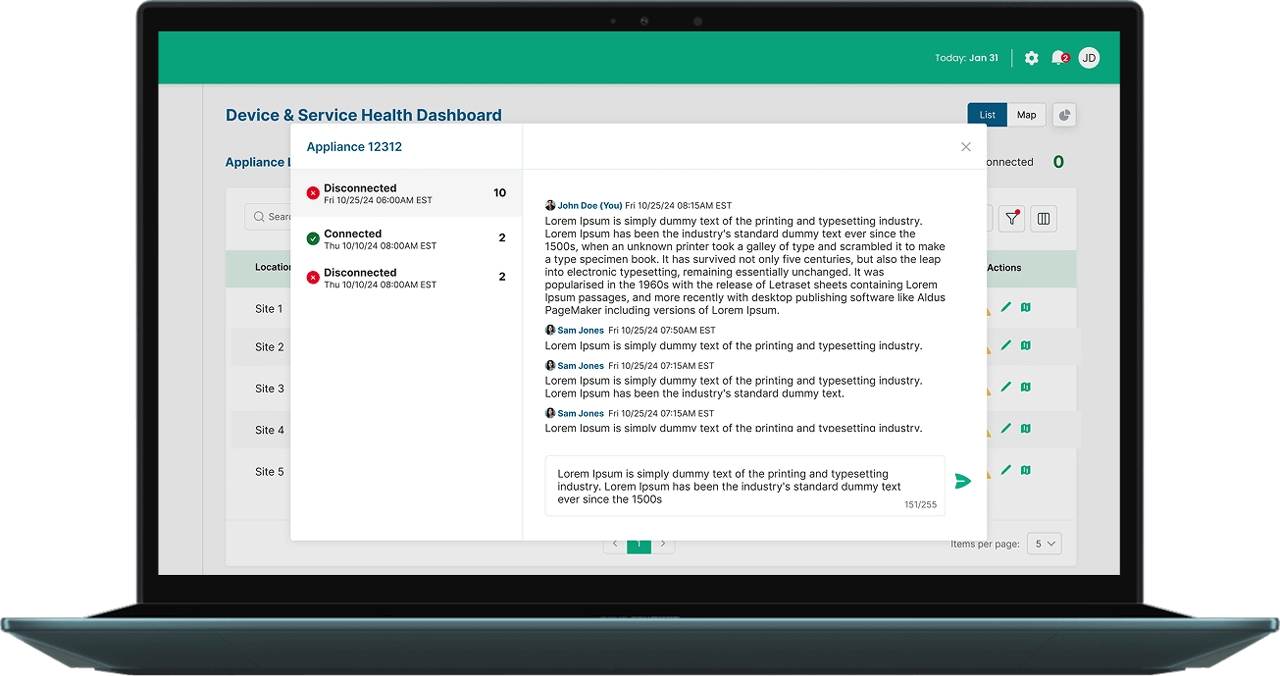Image resolution: width=1280 pixels, height=676 pixels.
Task: Open the pie chart view icon
Action: [x=1065, y=115]
